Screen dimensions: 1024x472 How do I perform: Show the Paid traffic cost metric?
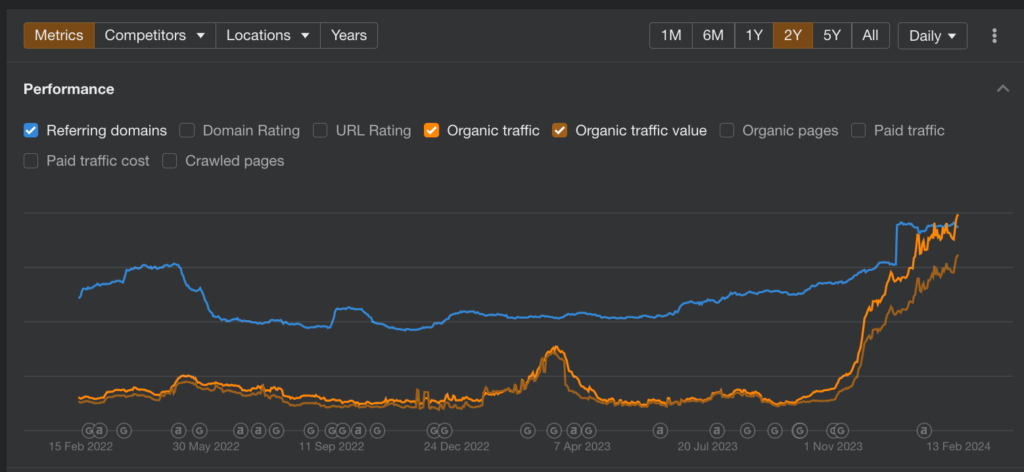[x=31, y=160]
